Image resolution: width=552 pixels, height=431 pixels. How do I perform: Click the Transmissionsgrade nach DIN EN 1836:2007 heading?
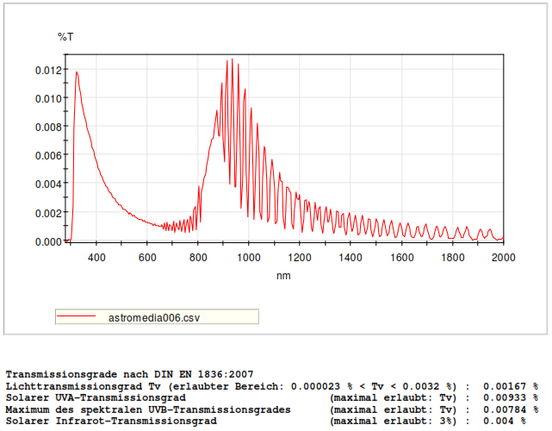(x=129, y=374)
